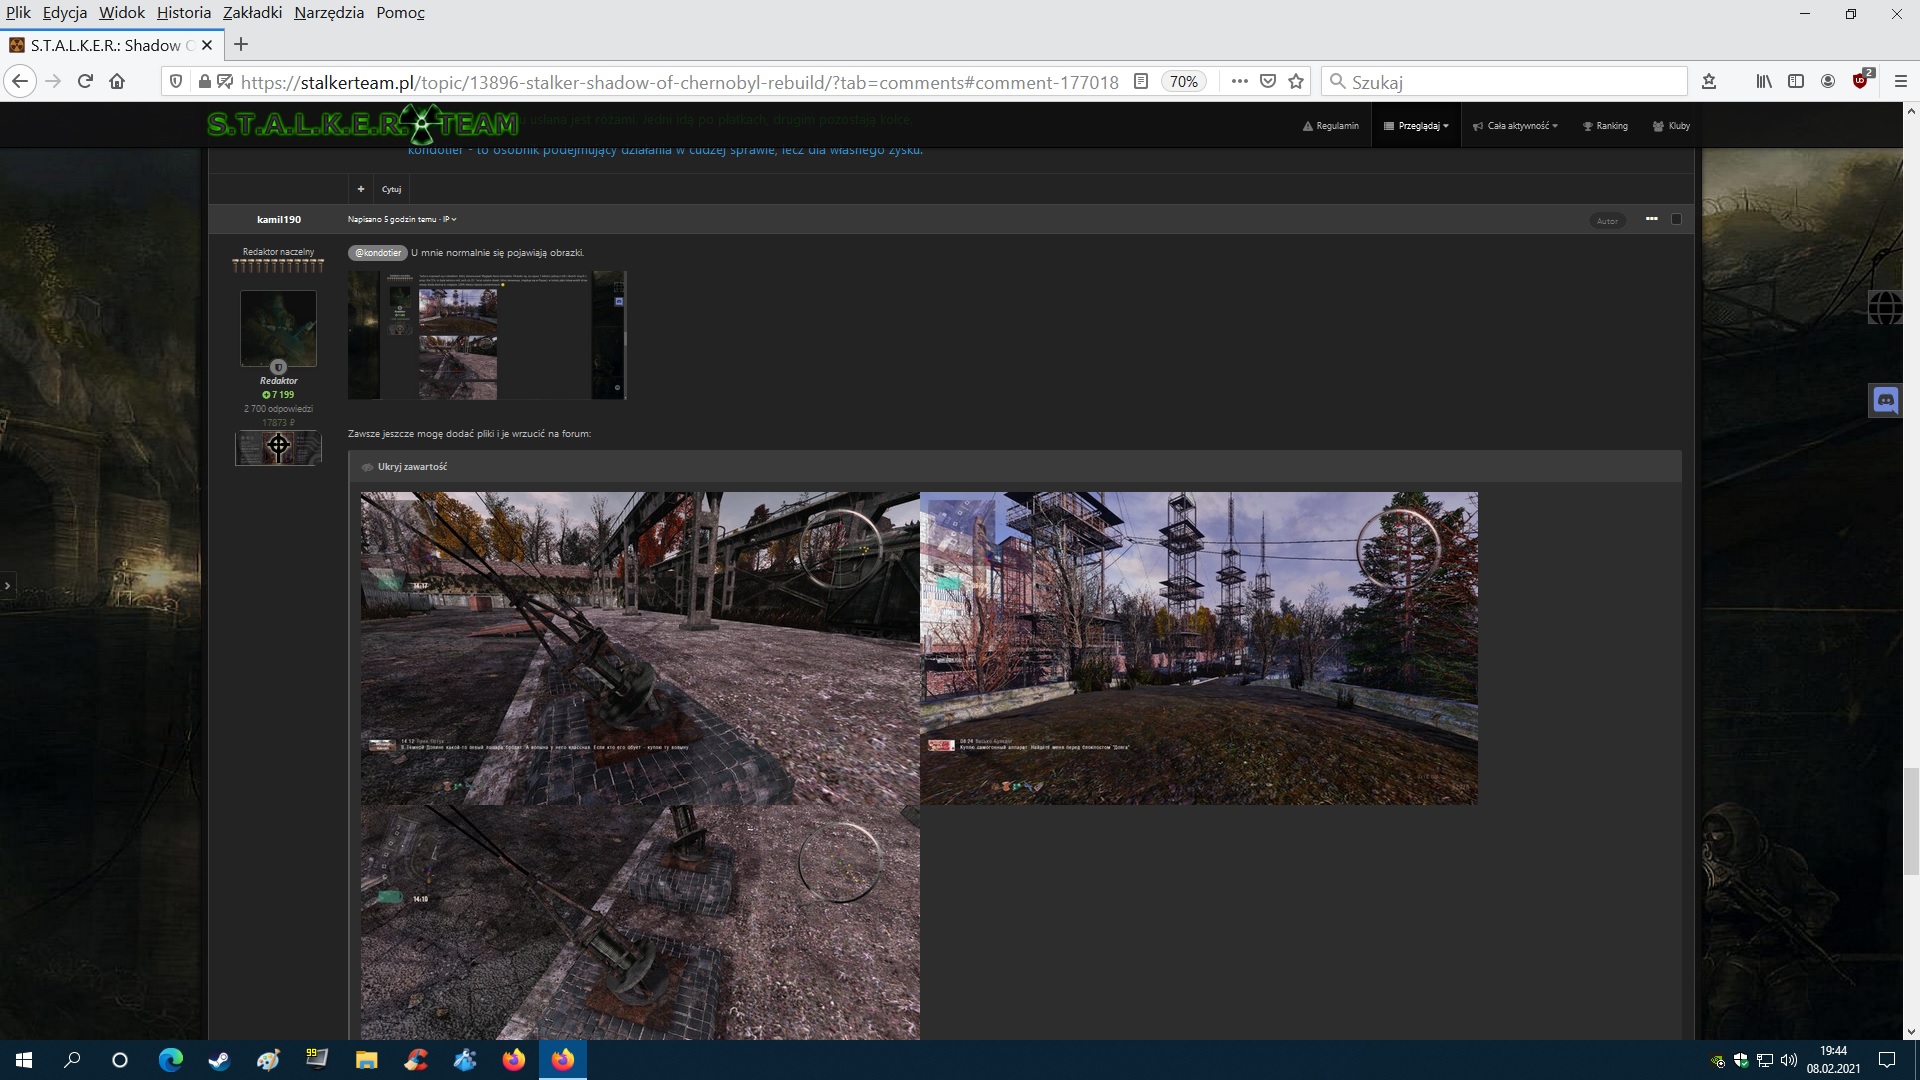The image size is (1920, 1080).
Task: Toggle Firefox reader view icon
Action: (x=1141, y=82)
